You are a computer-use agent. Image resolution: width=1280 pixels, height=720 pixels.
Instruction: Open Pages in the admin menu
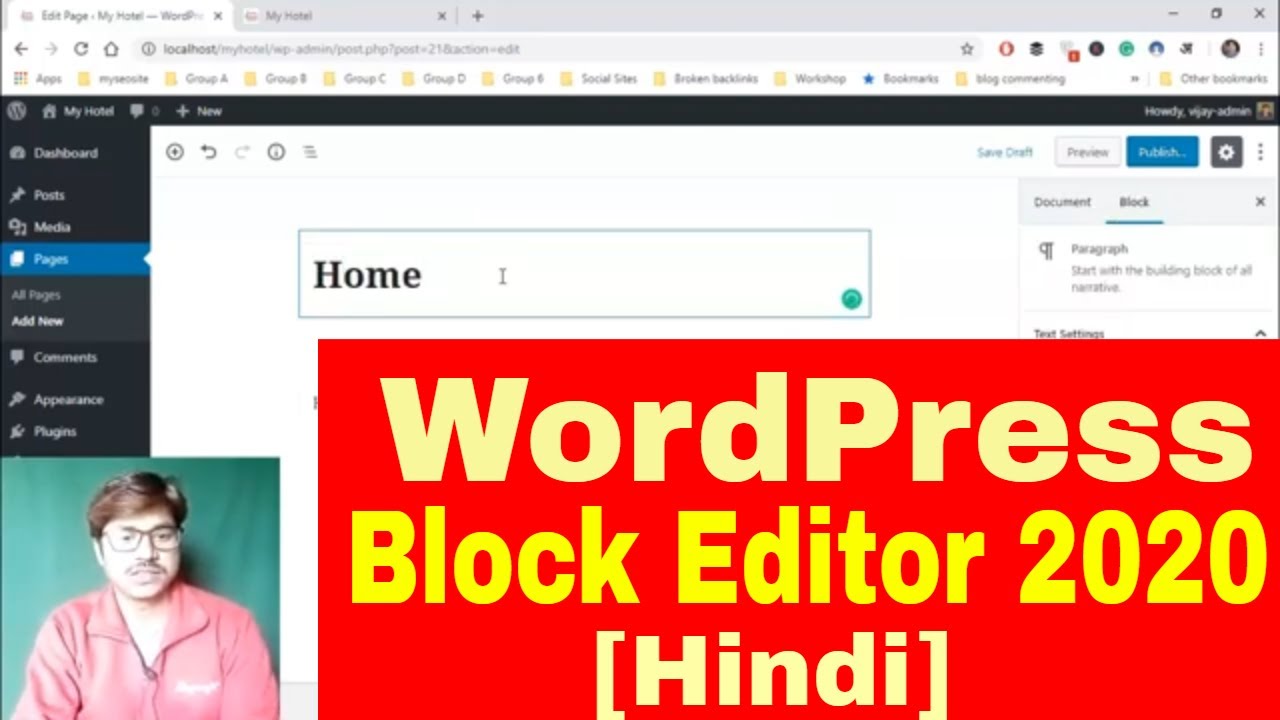(x=51, y=259)
